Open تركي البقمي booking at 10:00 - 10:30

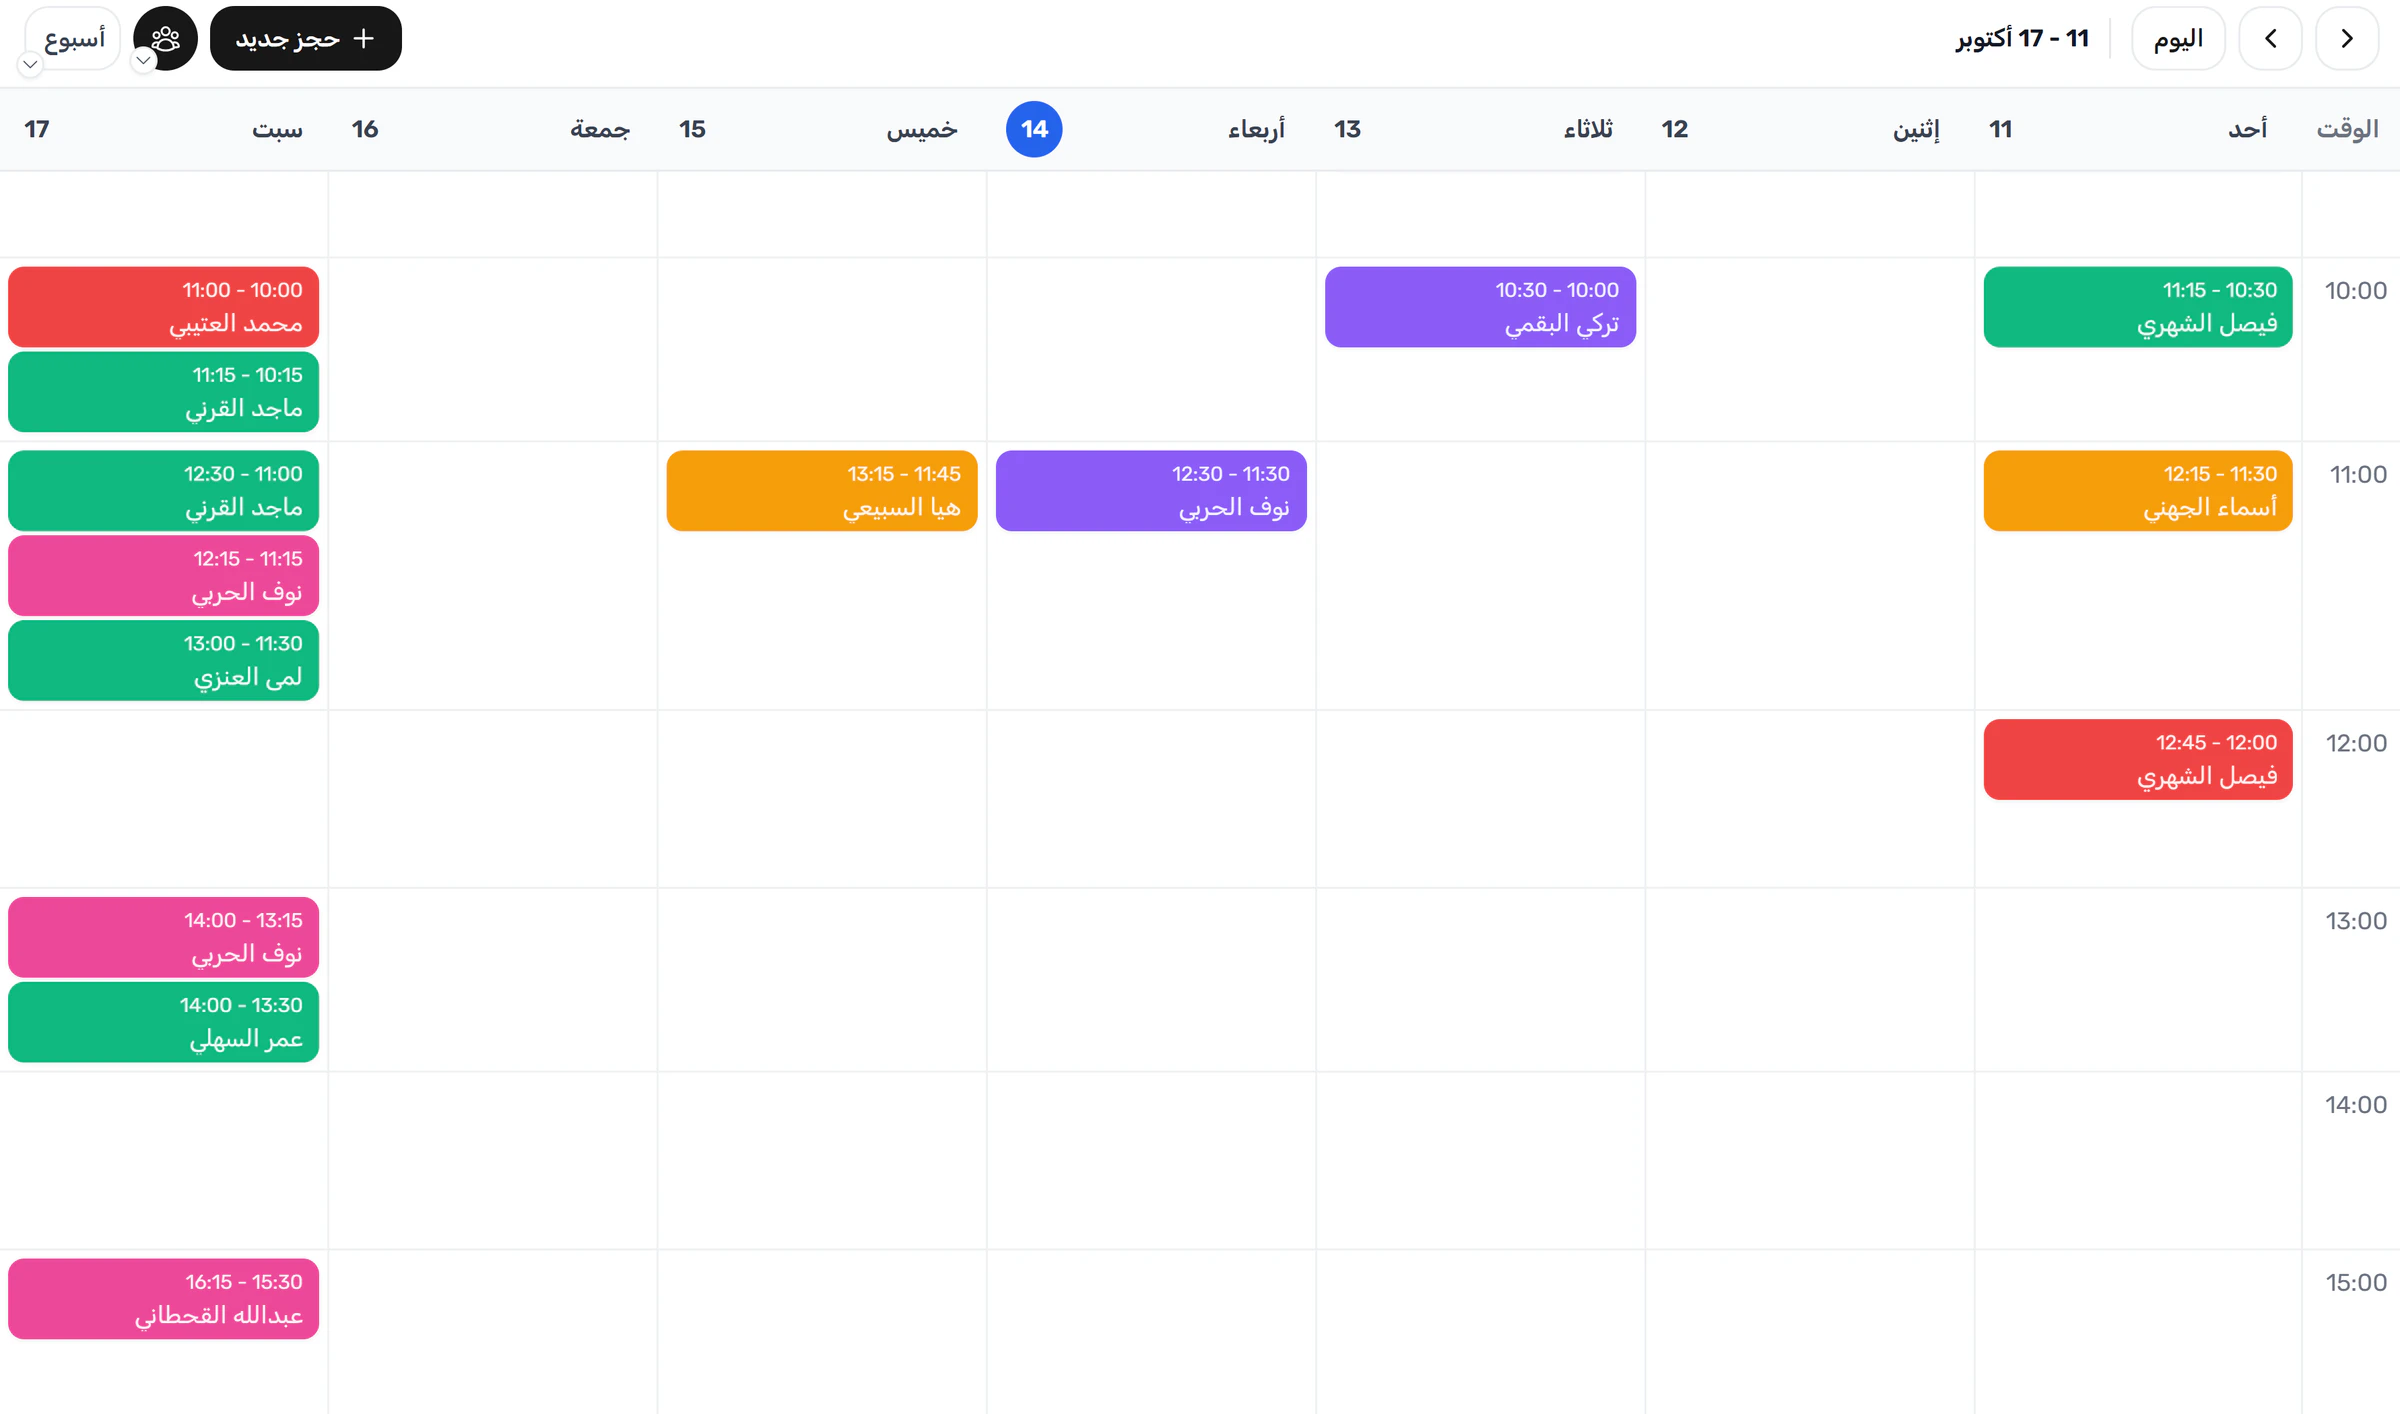point(1480,307)
